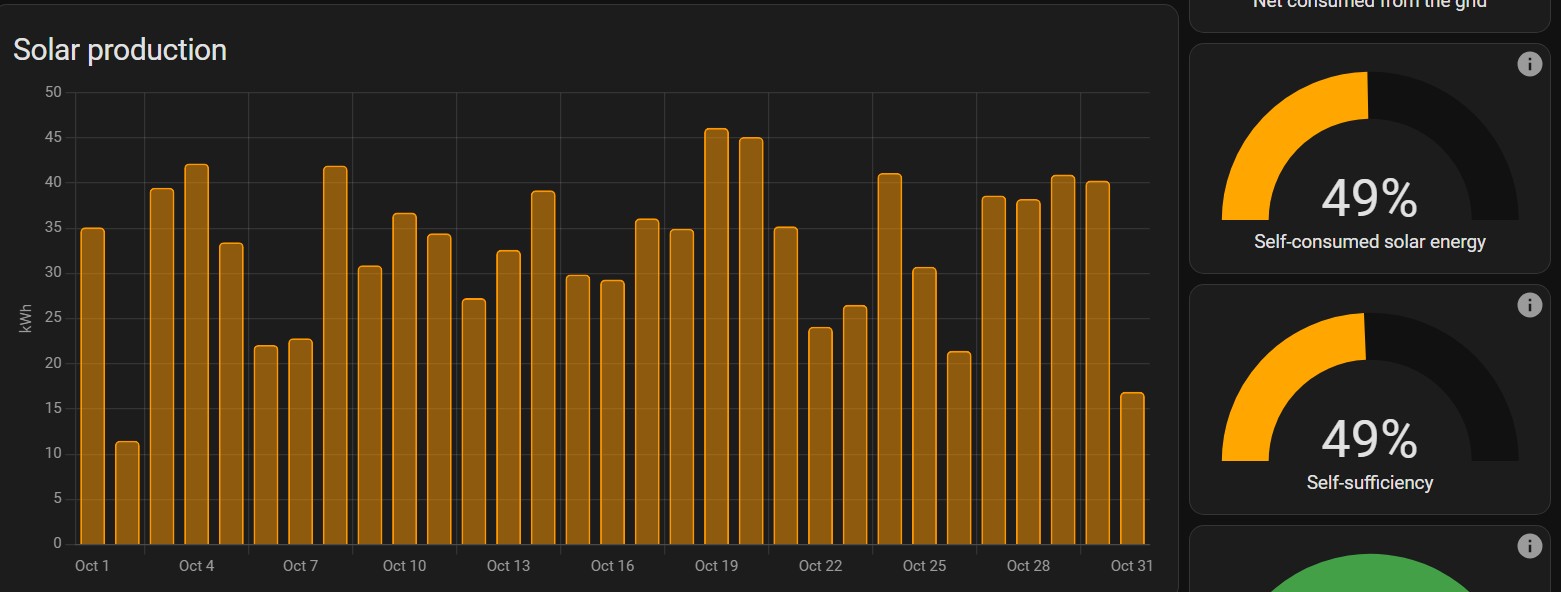1561x592 pixels.
Task: Click the 50 y-axis tick label
Action: (x=54, y=92)
